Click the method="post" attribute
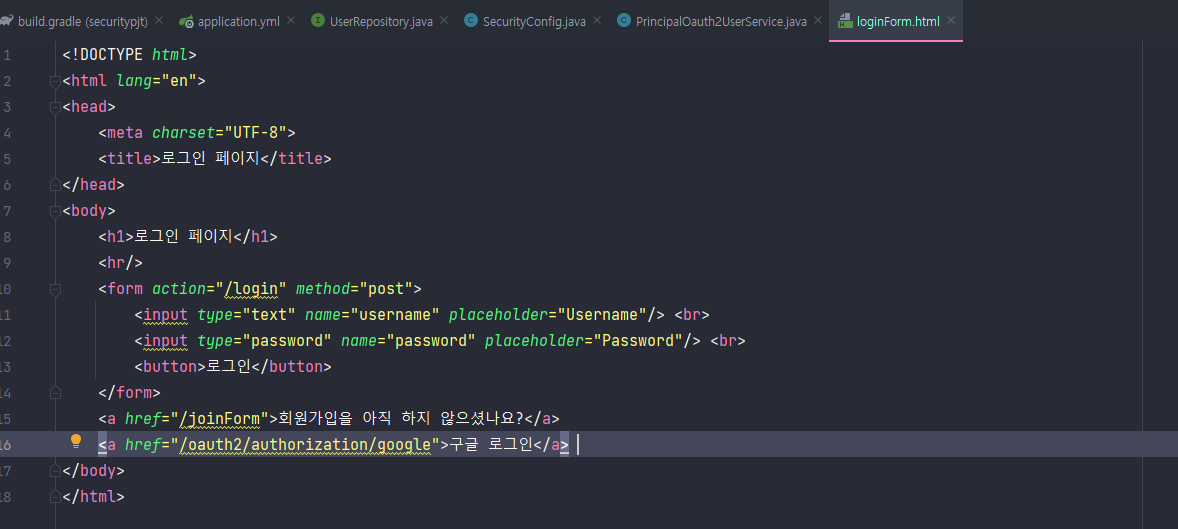 [x=355, y=289]
